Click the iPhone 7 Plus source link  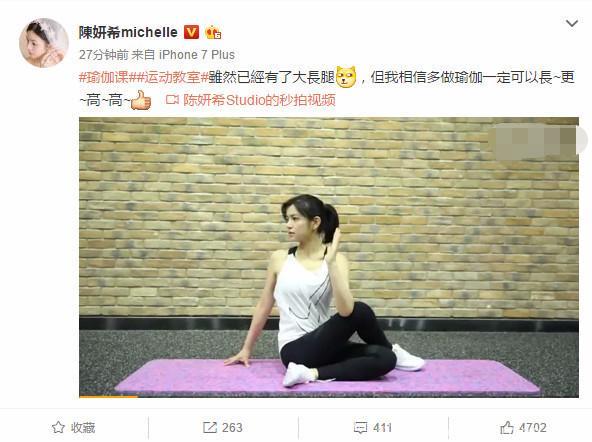pyautogui.click(x=197, y=55)
